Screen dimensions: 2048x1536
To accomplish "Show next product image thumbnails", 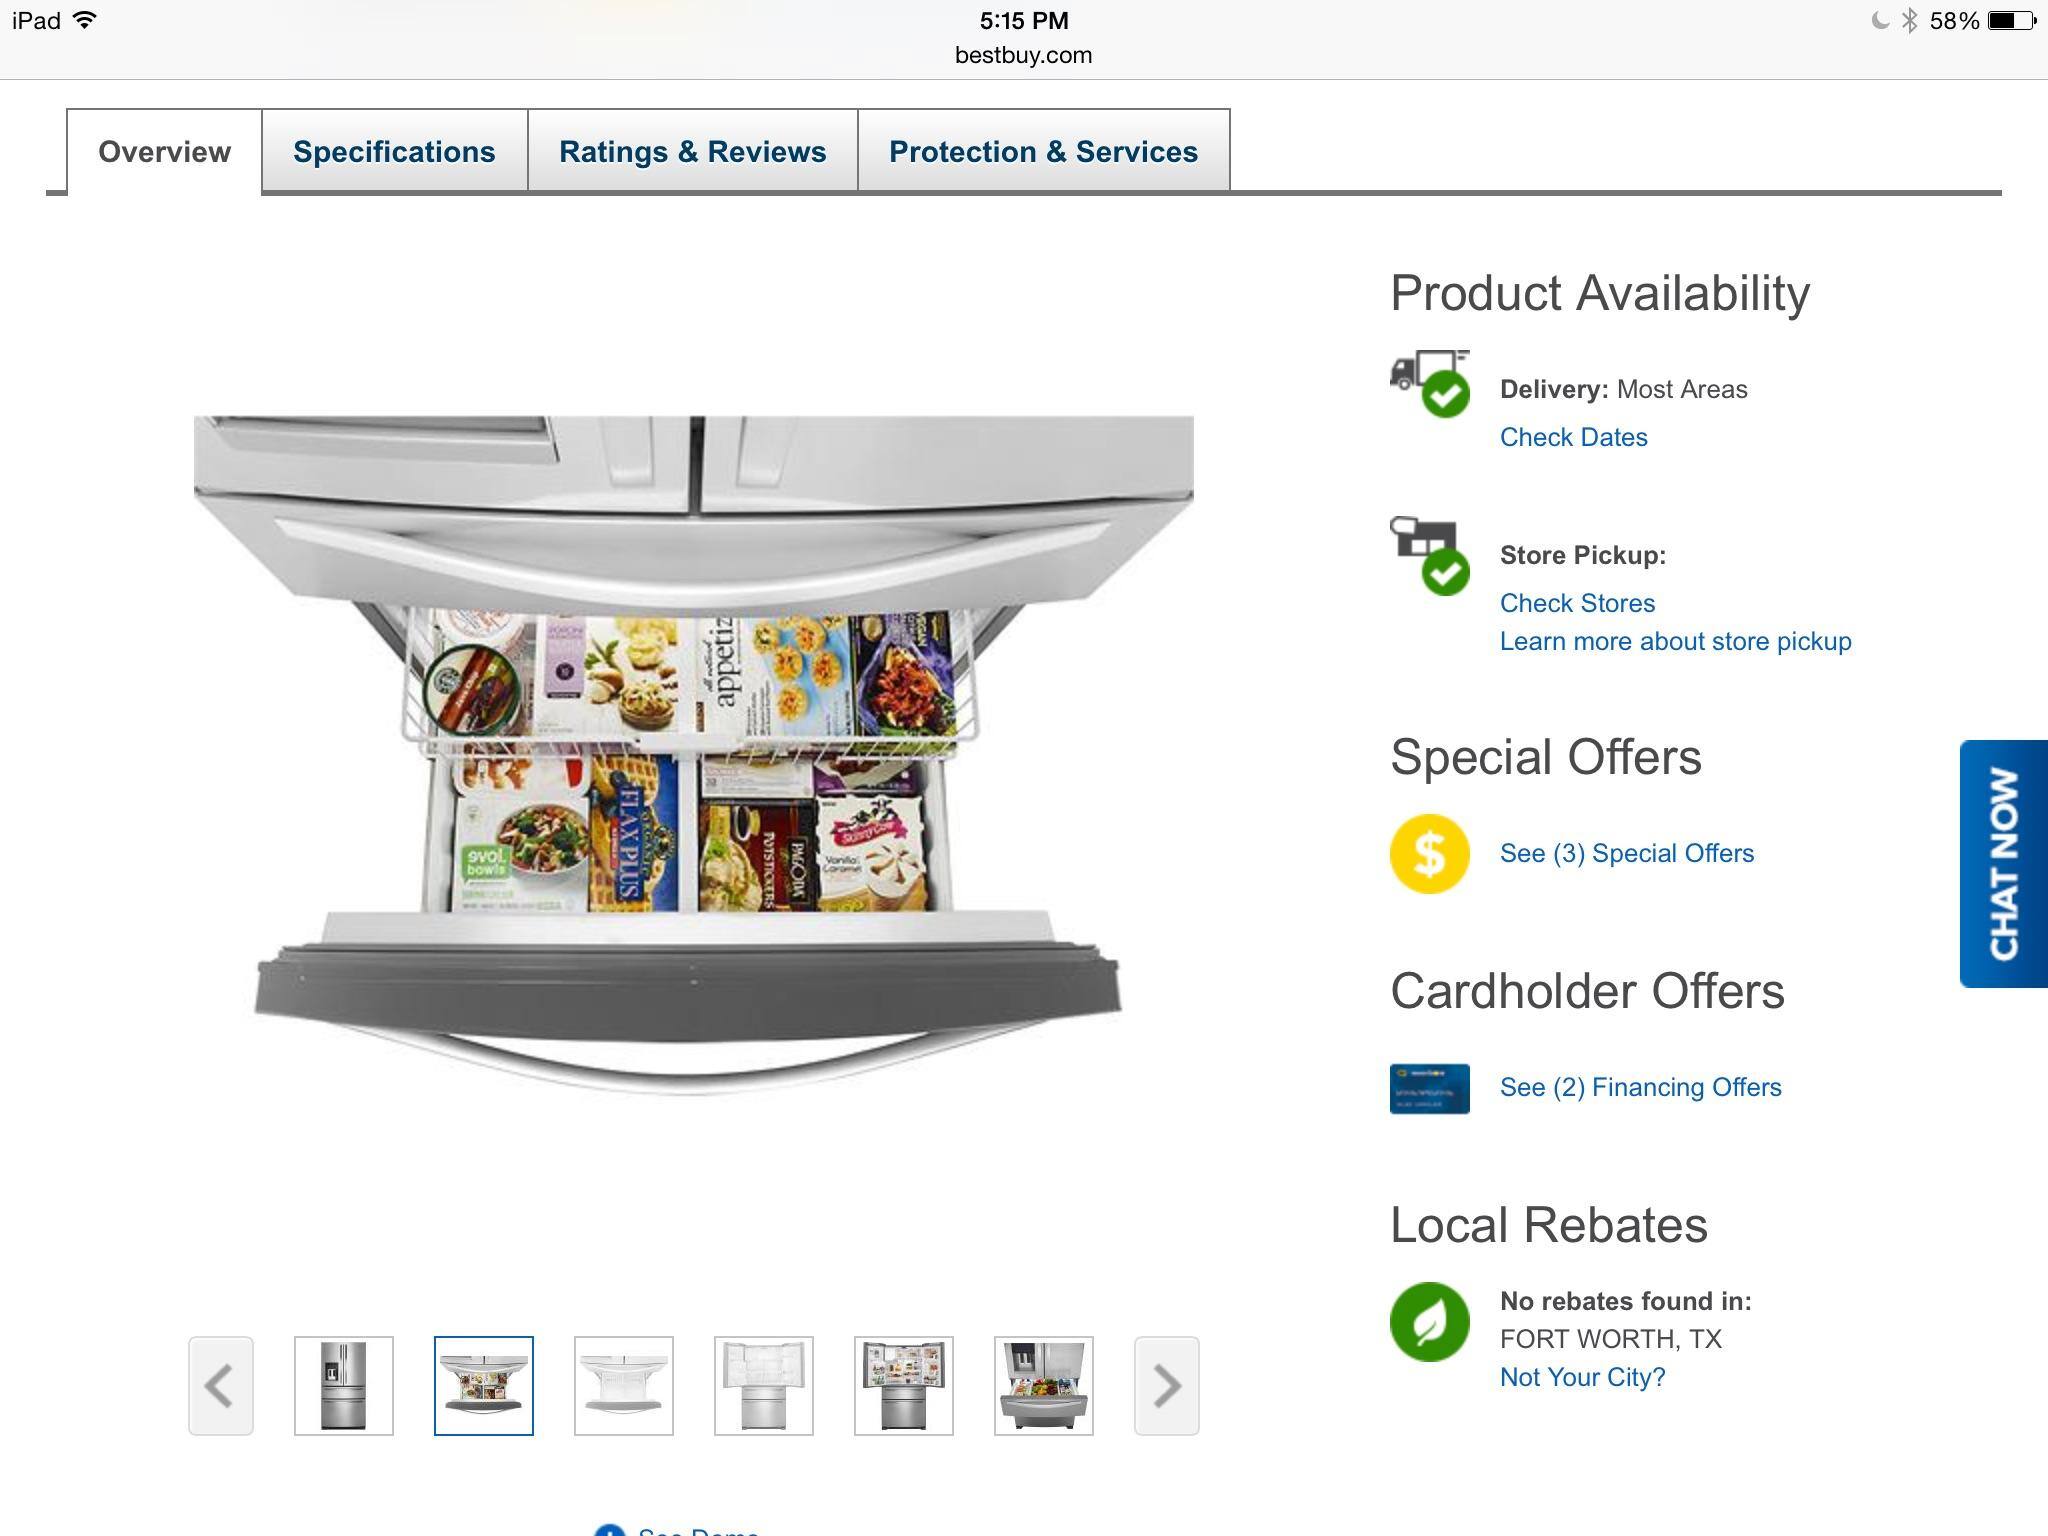I will pos(1167,1386).
